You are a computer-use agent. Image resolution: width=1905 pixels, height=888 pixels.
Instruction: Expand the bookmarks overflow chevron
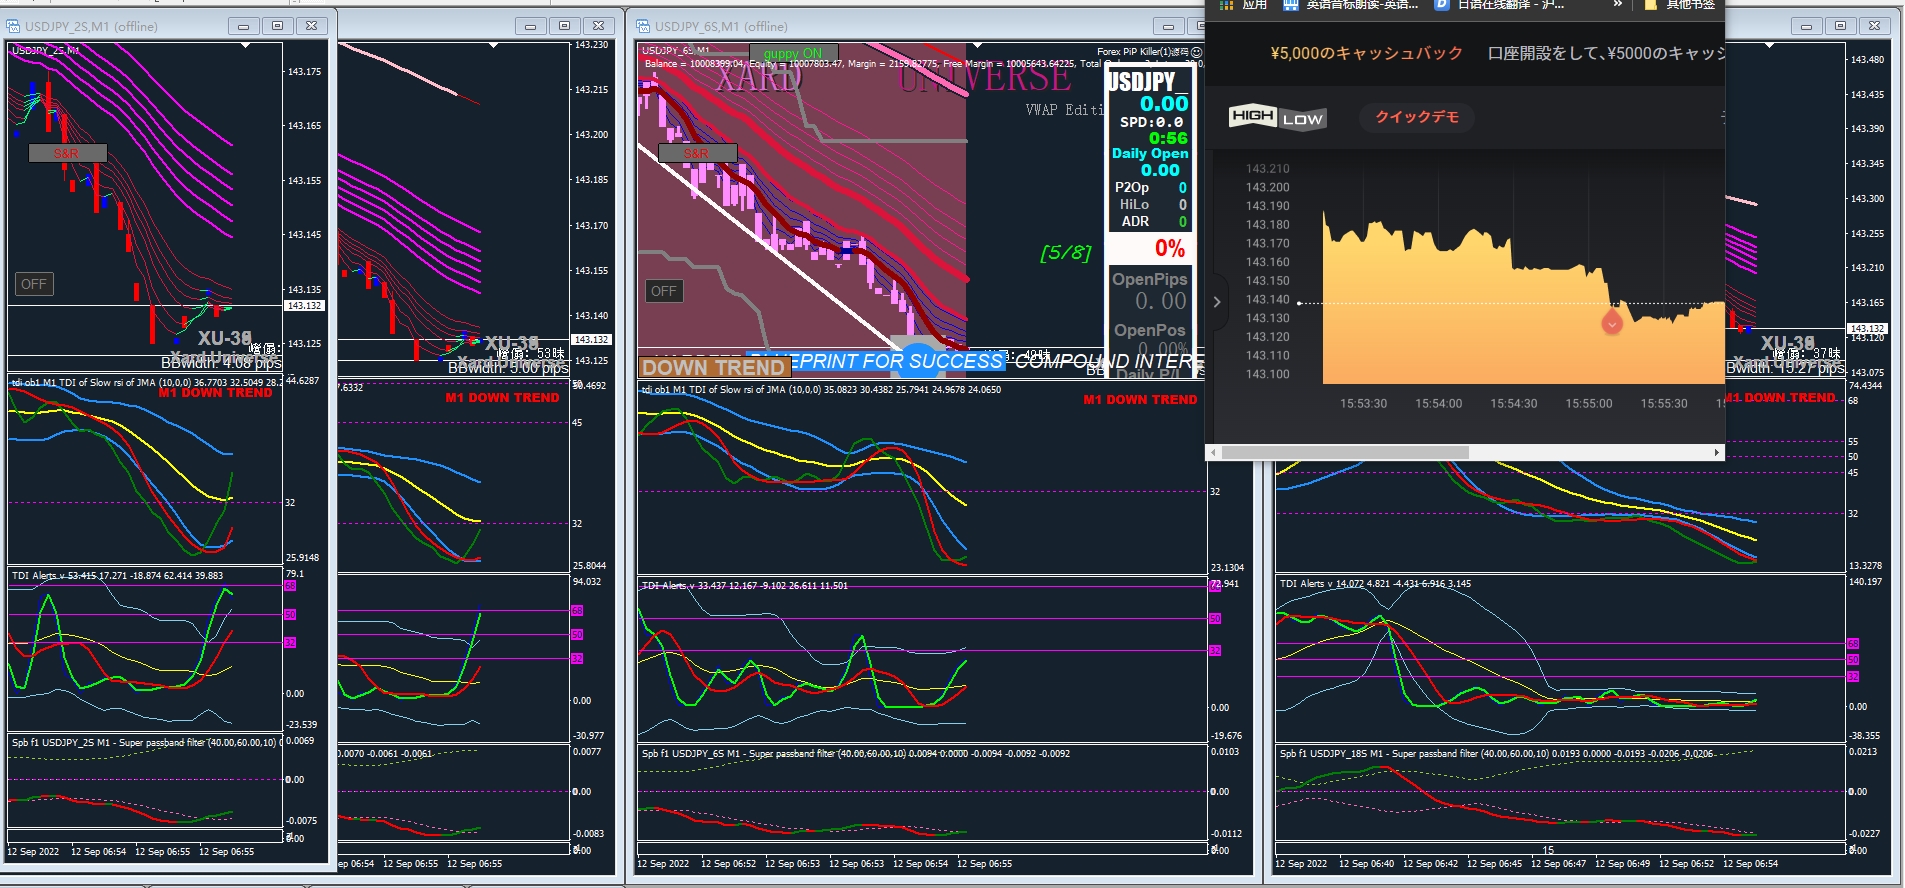[x=1617, y=5]
